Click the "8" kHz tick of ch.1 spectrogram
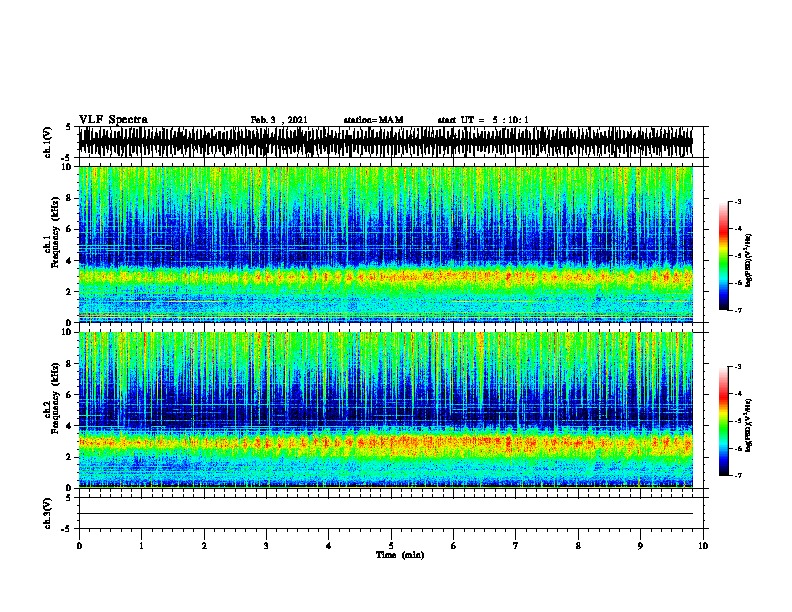This screenshot has height=612, width=792. (70, 198)
